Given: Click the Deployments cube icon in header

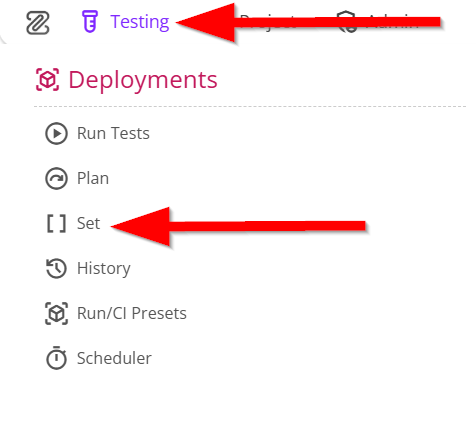Looking at the screenshot, I should tap(47, 79).
